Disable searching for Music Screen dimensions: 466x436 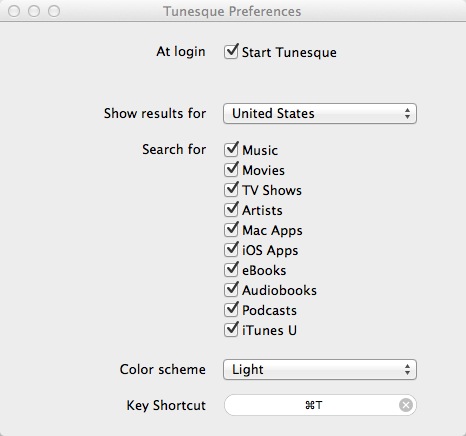click(231, 150)
